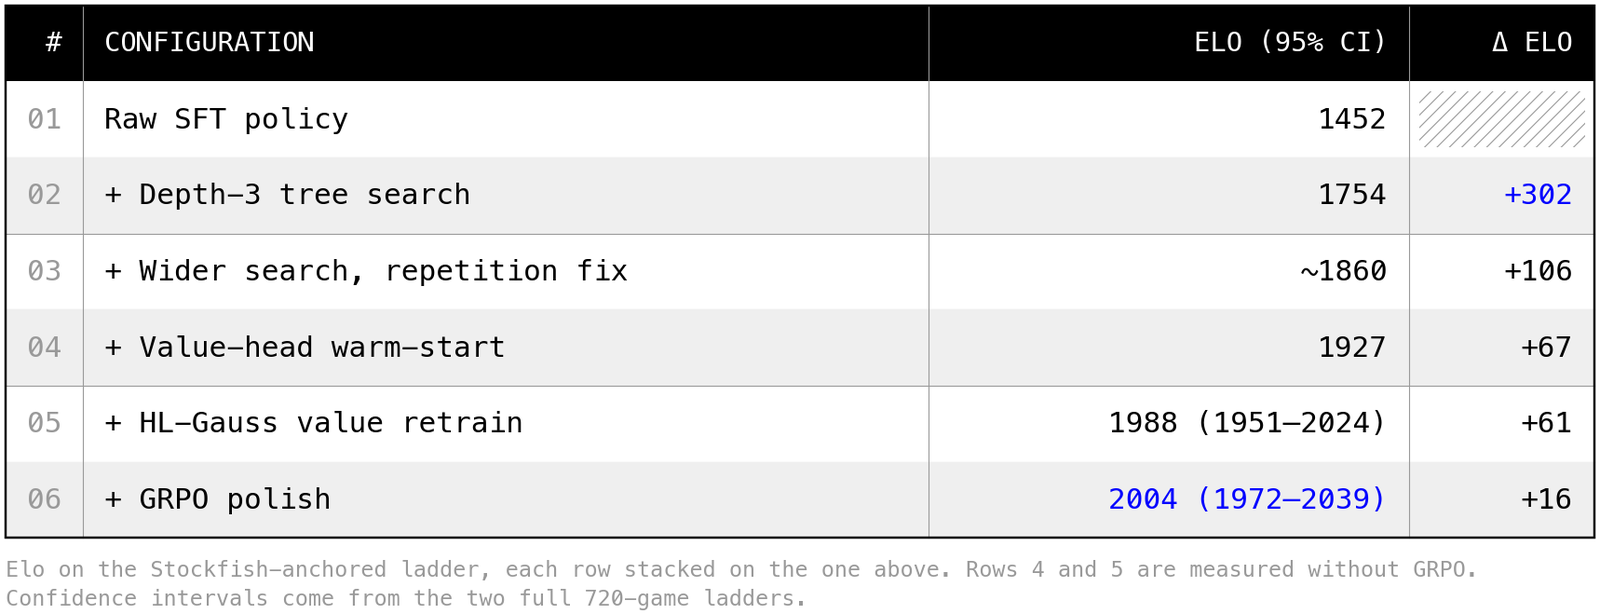Click the 1988 (1951–2024) Elo cell
The image size is (1600, 614).
click(1247, 423)
